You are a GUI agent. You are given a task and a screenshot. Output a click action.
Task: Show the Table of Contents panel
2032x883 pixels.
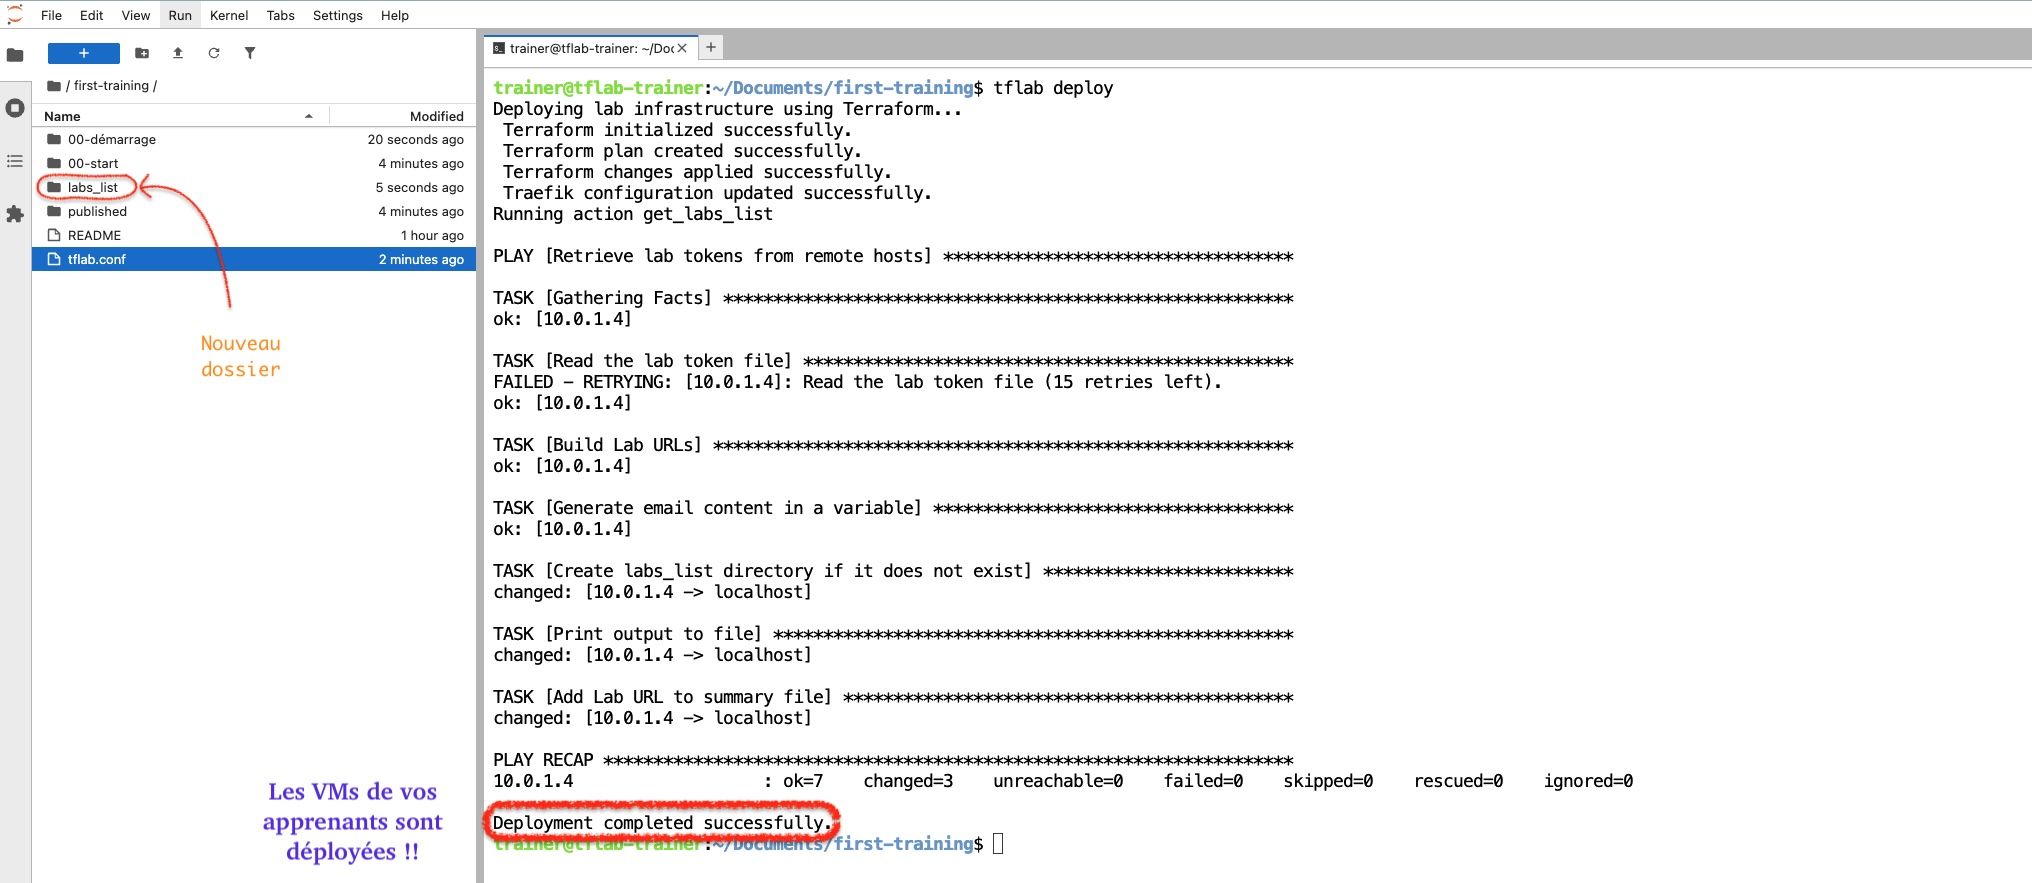[15, 161]
